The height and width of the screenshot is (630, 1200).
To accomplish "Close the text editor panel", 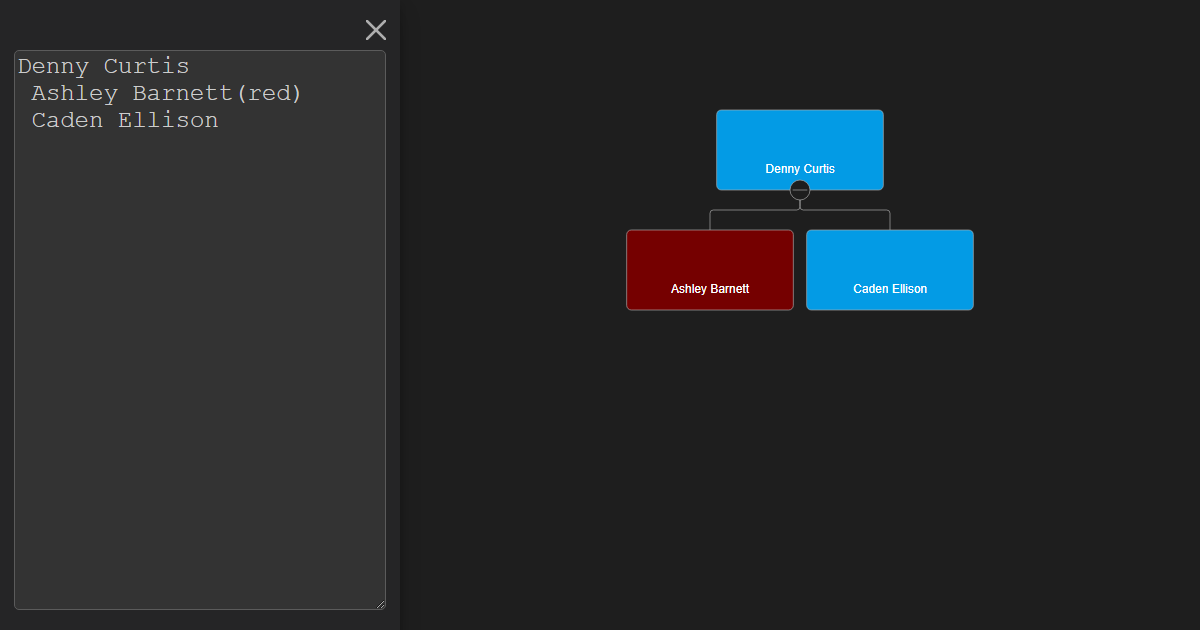I will [x=376, y=30].
